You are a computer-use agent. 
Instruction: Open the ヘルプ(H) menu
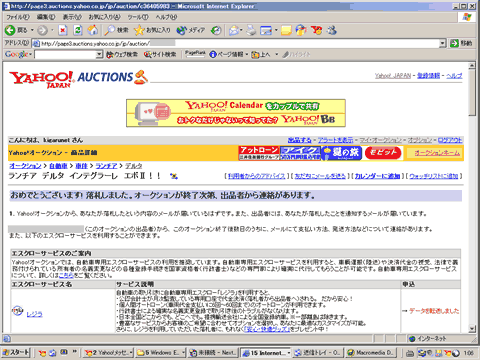click(x=166, y=17)
